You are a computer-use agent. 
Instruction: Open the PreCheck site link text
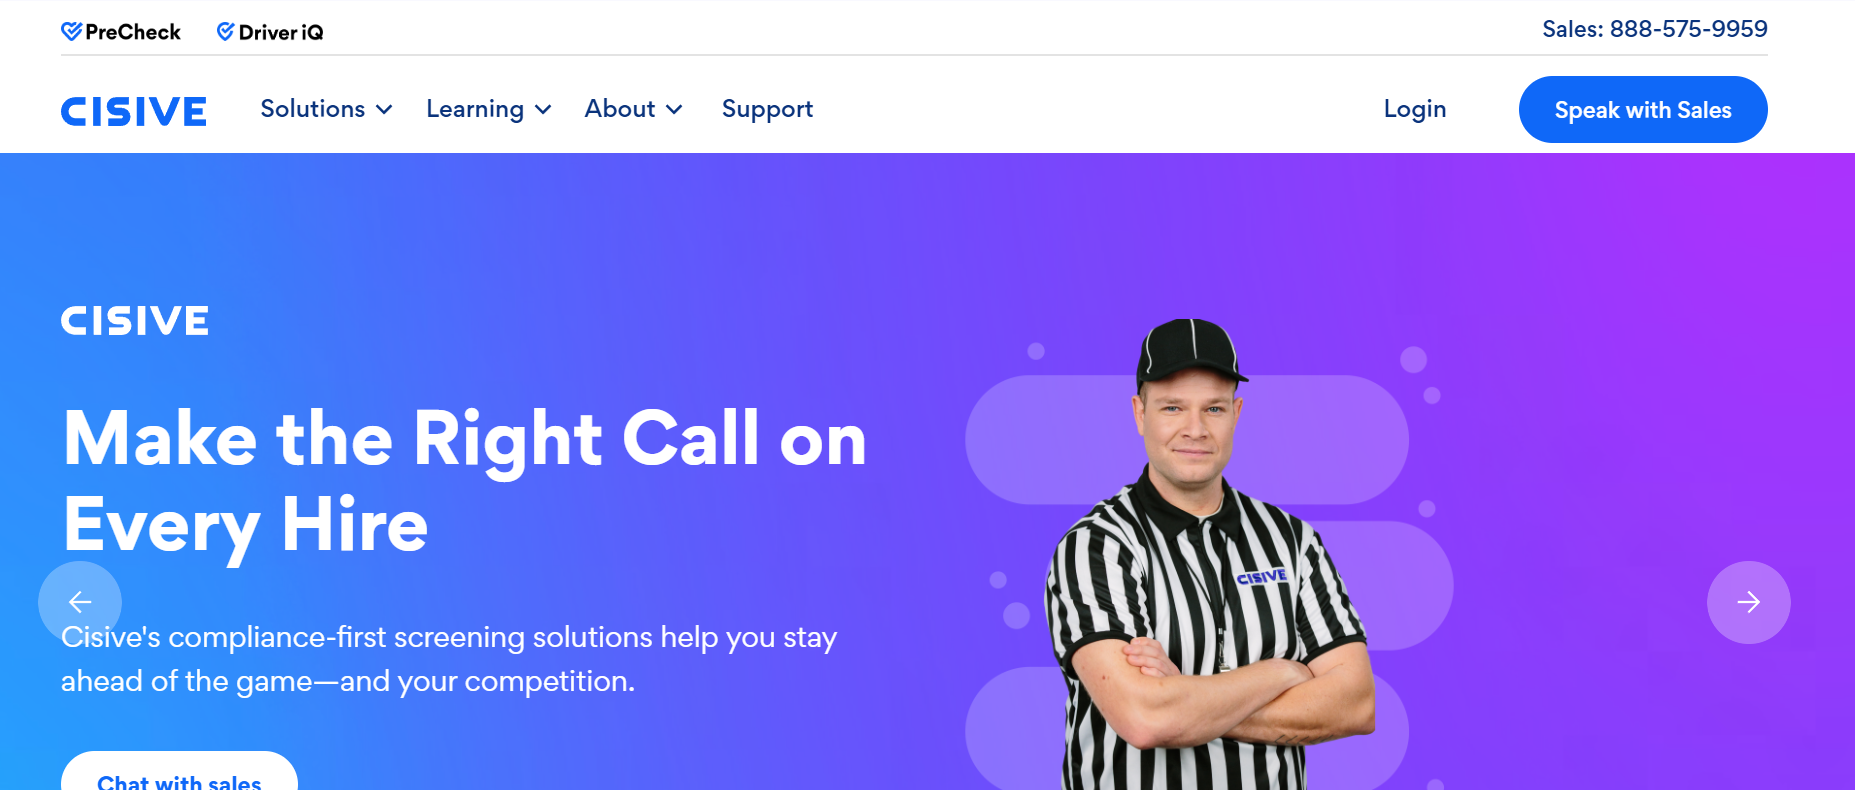point(133,32)
